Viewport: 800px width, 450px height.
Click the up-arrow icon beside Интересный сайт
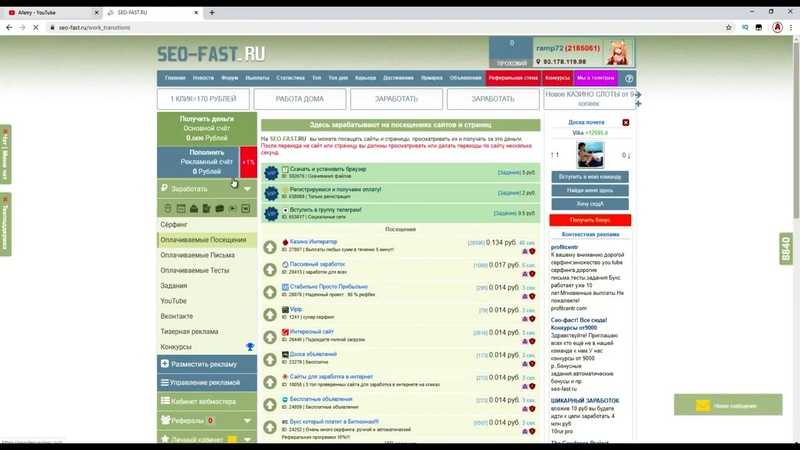[270, 337]
